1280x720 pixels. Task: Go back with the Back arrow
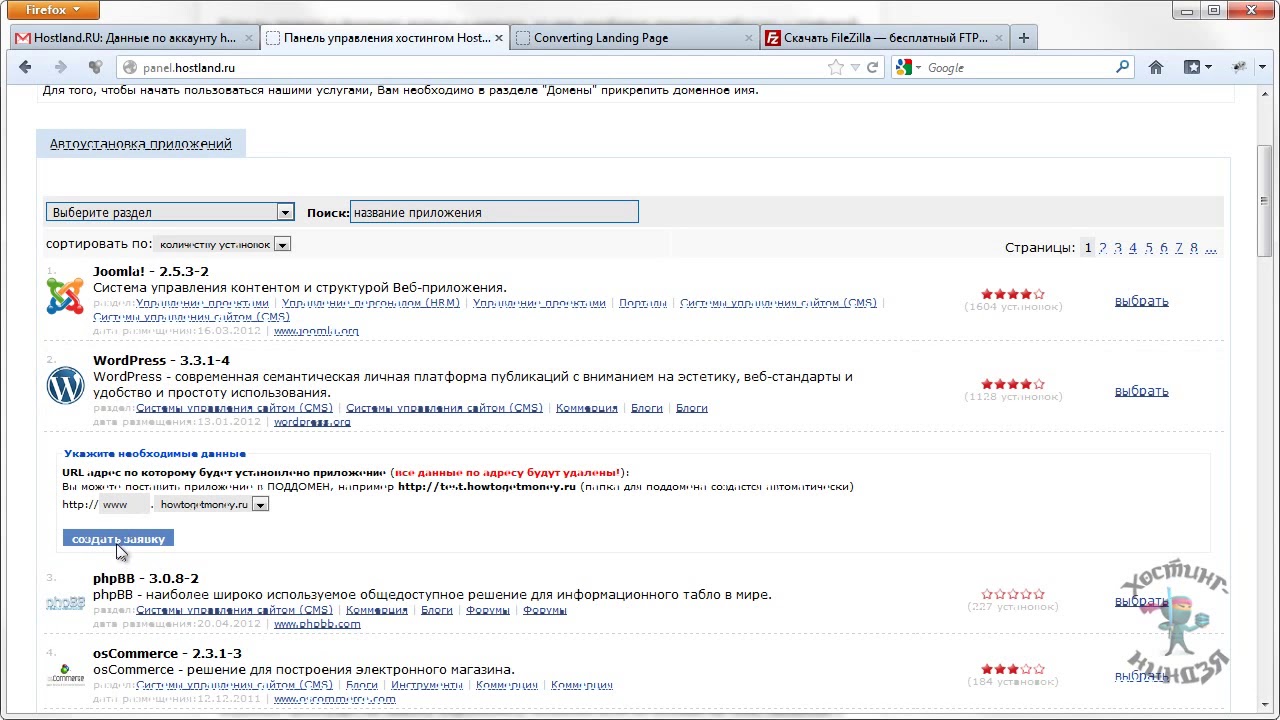coord(26,67)
